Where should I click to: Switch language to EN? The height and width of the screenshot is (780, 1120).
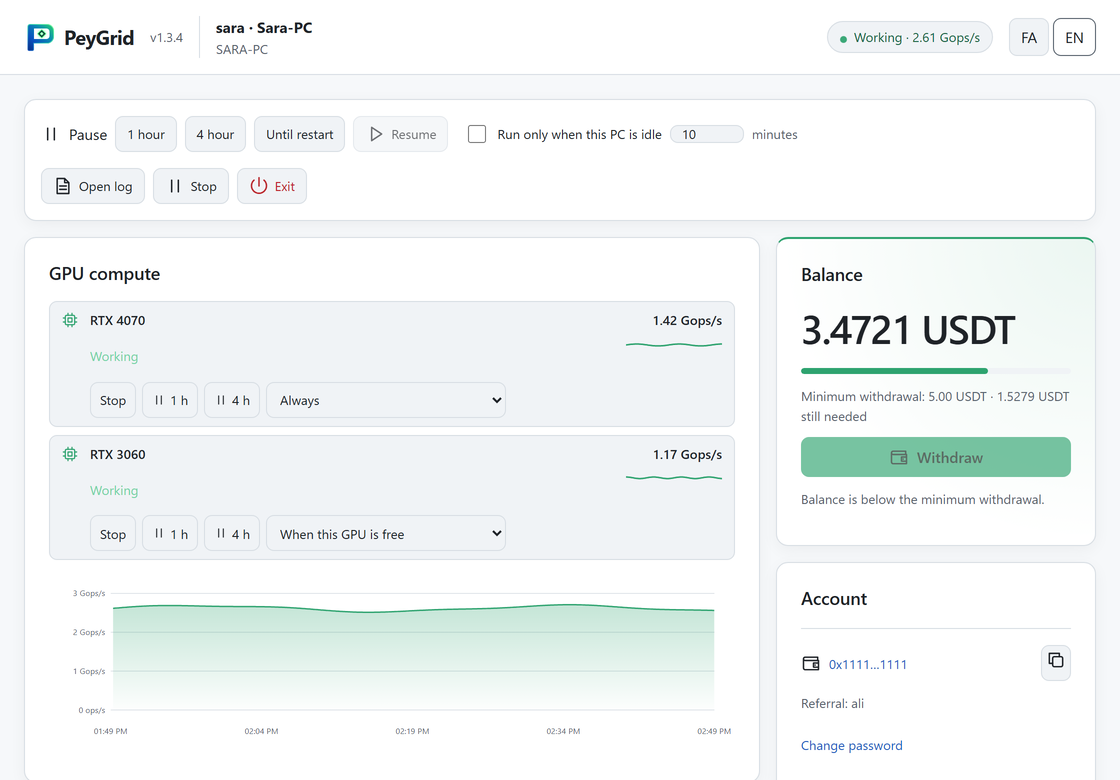pyautogui.click(x=1074, y=38)
